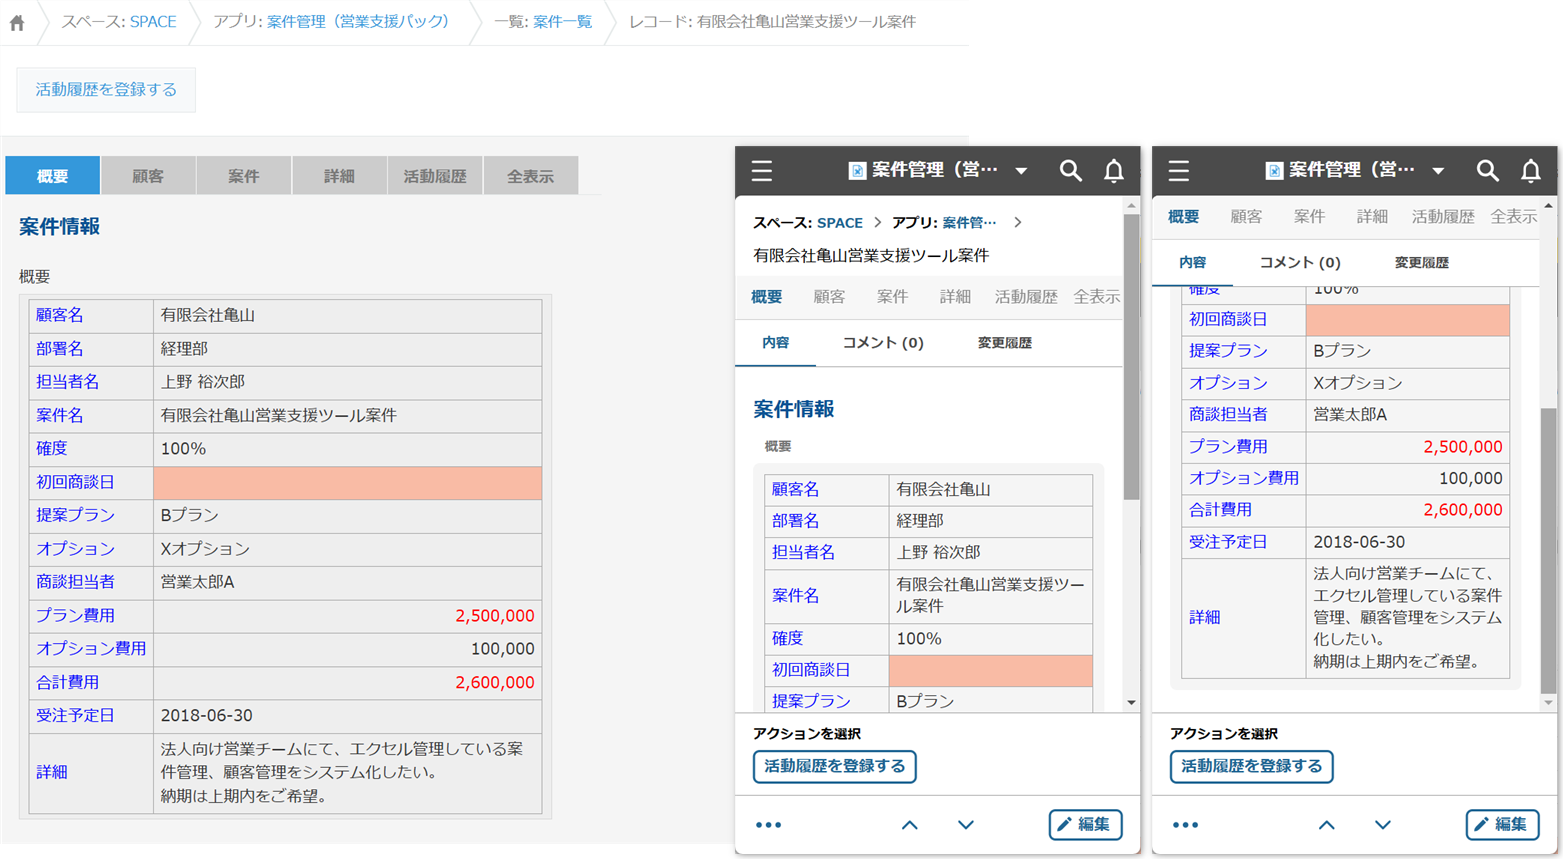
Task: Click desktop プラン費用 value 2,500,000
Action: coord(494,616)
